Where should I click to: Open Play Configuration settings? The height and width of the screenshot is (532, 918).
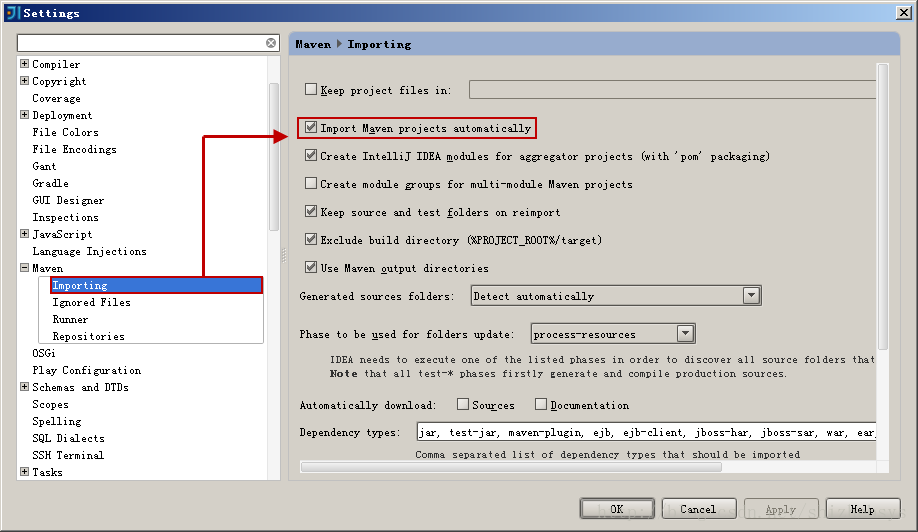(x=87, y=370)
